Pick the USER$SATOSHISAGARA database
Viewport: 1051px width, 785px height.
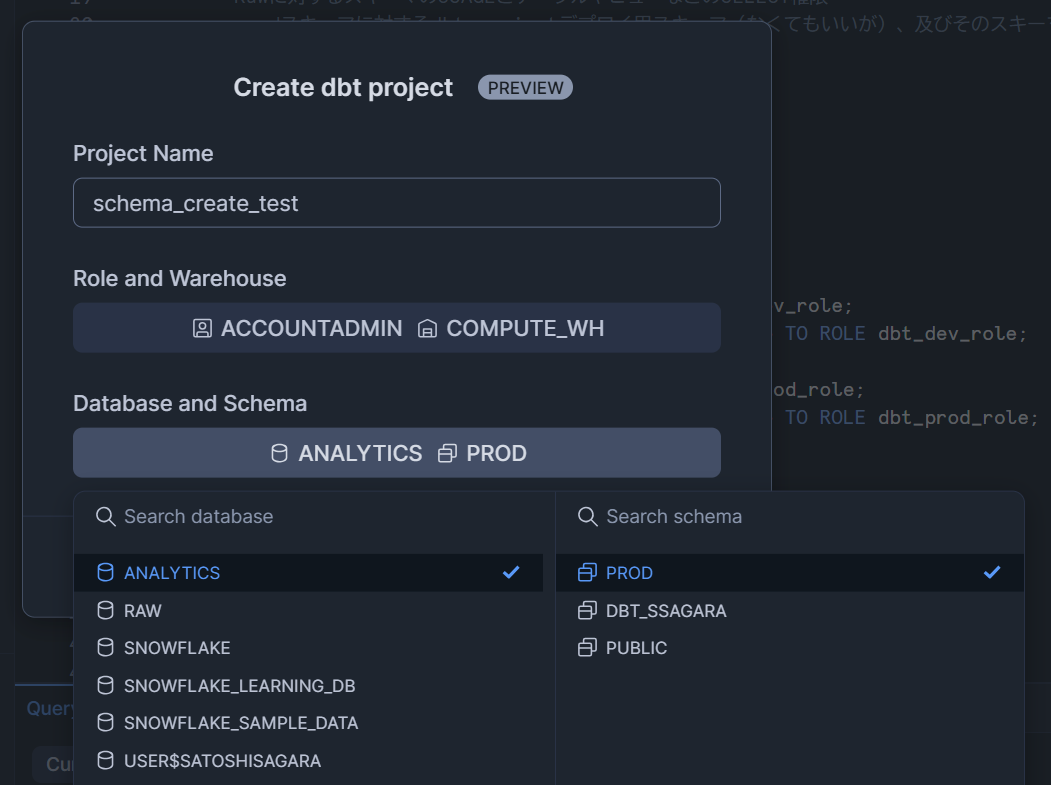pos(222,761)
